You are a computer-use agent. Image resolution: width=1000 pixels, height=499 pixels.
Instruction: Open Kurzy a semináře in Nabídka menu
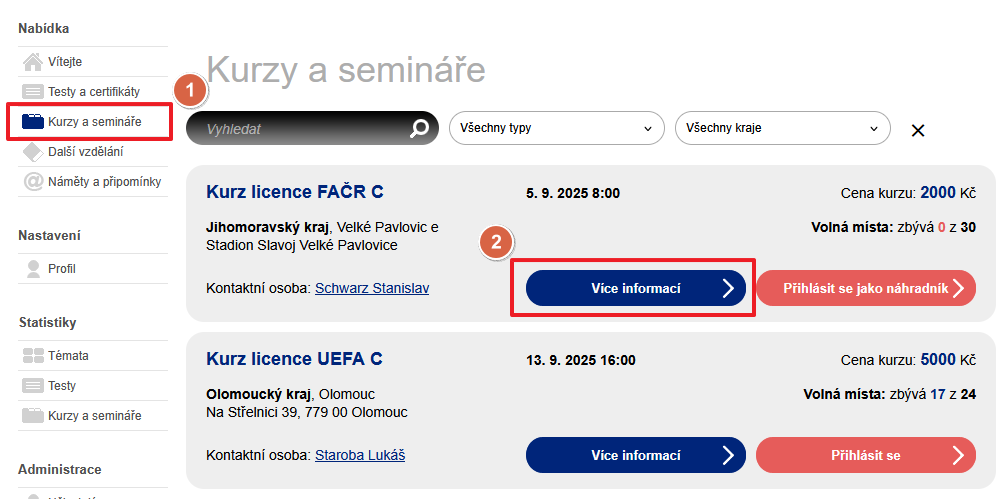94,122
